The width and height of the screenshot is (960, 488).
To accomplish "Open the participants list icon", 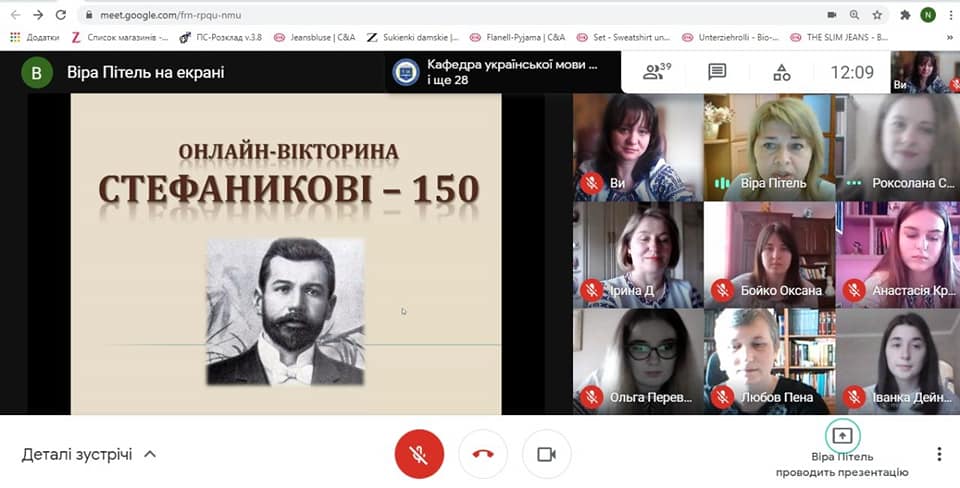I will point(656,72).
